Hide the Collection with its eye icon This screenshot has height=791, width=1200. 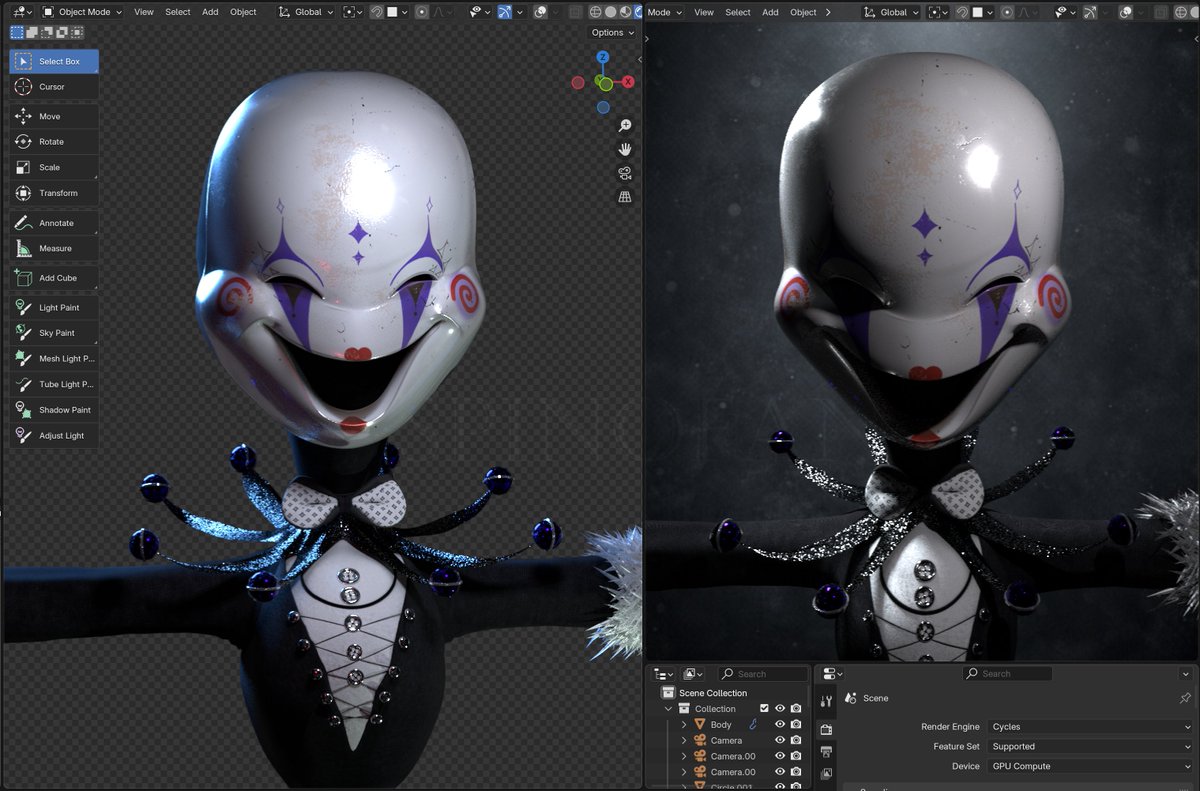[x=780, y=709]
